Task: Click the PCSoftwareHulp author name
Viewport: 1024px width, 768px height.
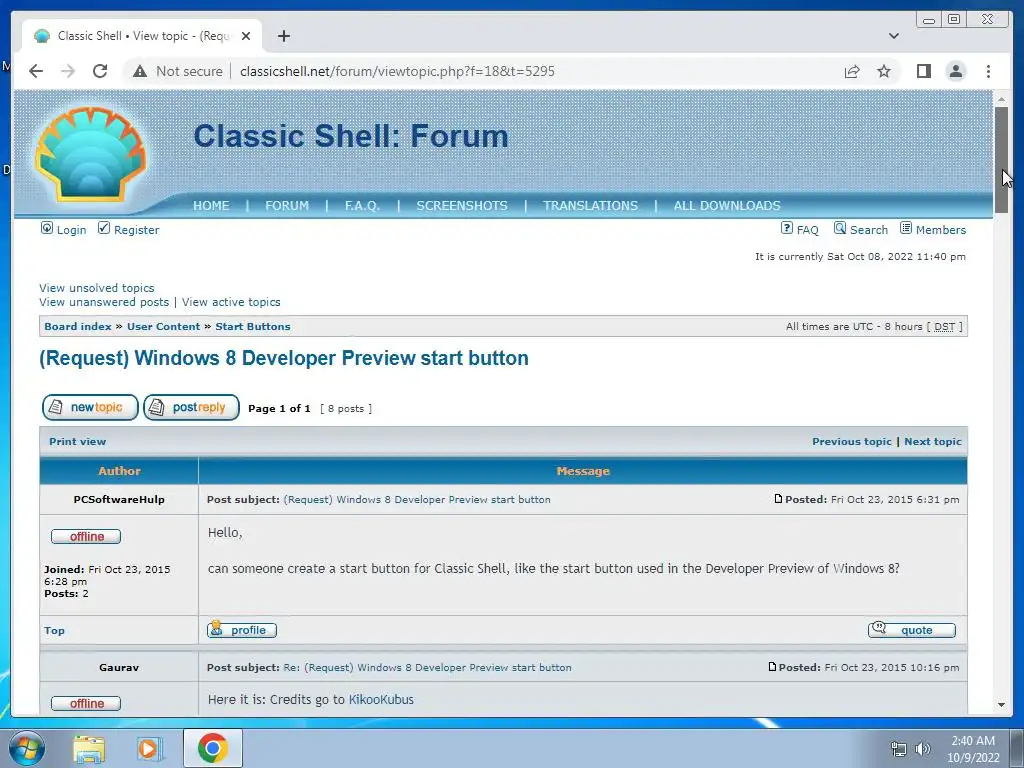Action: coord(119,500)
